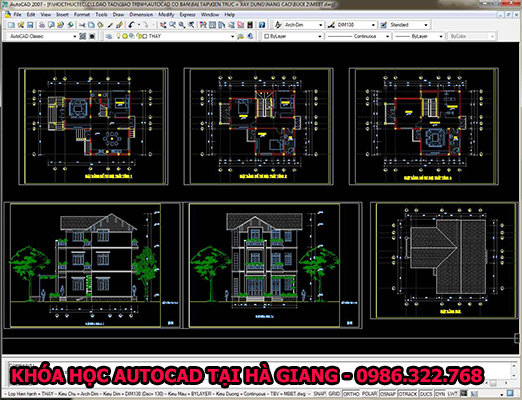Screen dimensions: 522x400
Task: Open the DIM130 dimension style dropdown
Action: (x=356, y=25)
